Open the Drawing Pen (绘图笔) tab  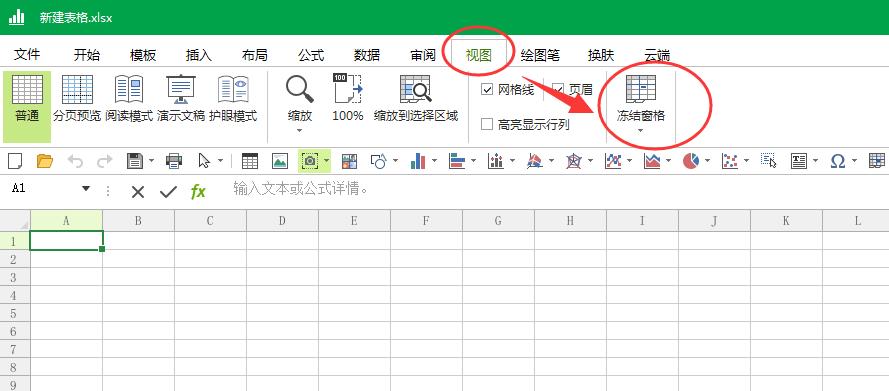pyautogui.click(x=540, y=55)
